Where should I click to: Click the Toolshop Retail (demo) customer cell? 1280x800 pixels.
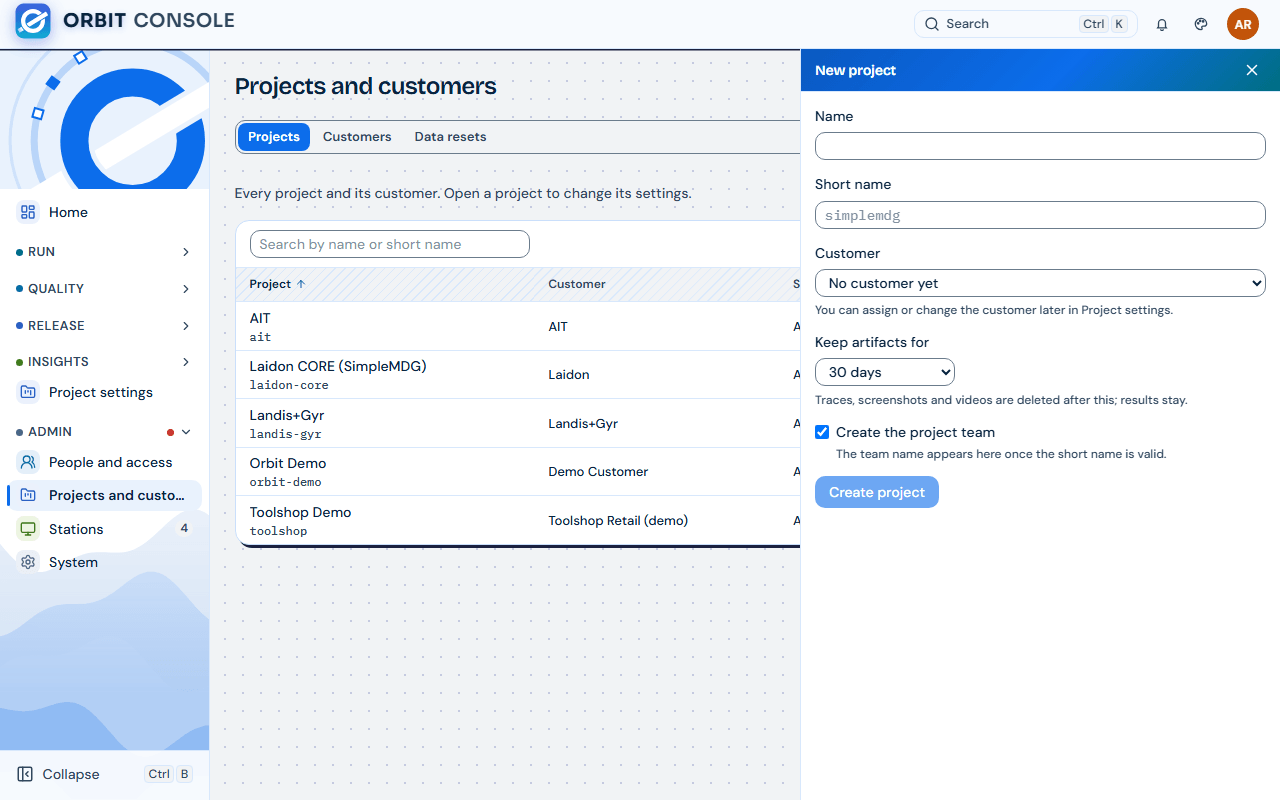pos(618,520)
